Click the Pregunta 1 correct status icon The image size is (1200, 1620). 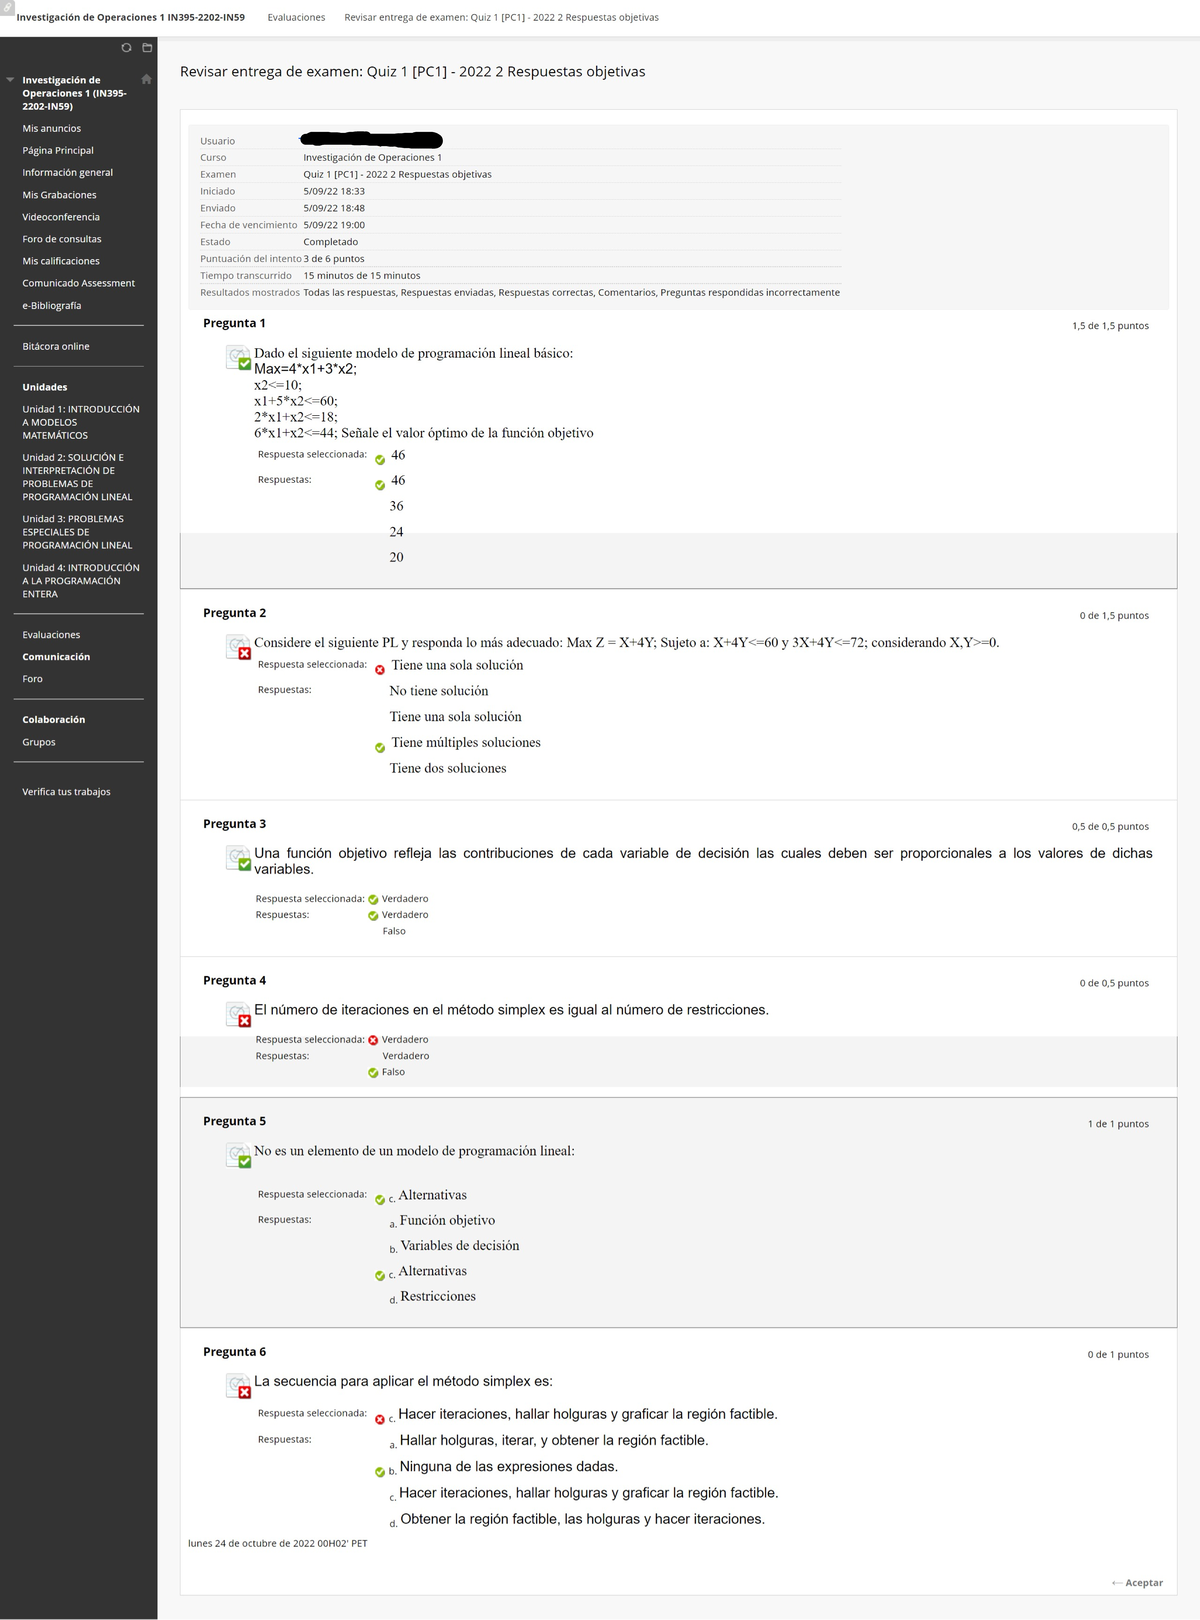pyautogui.click(x=238, y=358)
